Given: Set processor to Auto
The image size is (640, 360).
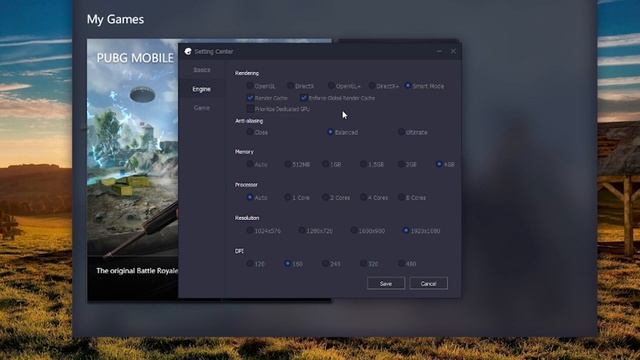Looking at the screenshot, I should click(x=250, y=197).
